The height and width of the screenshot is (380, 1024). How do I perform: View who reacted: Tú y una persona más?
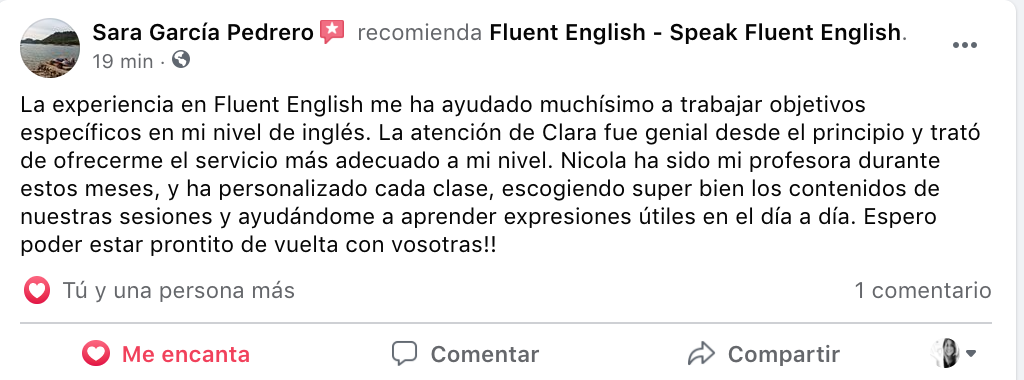[178, 291]
